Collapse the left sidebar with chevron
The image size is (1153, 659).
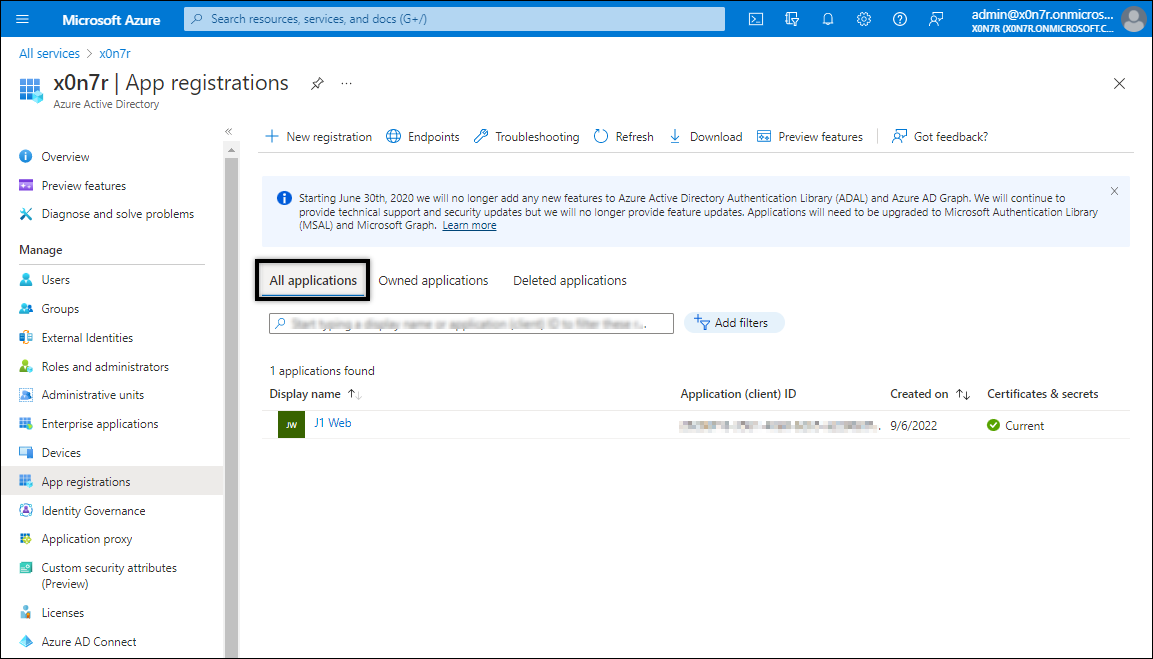tap(228, 131)
